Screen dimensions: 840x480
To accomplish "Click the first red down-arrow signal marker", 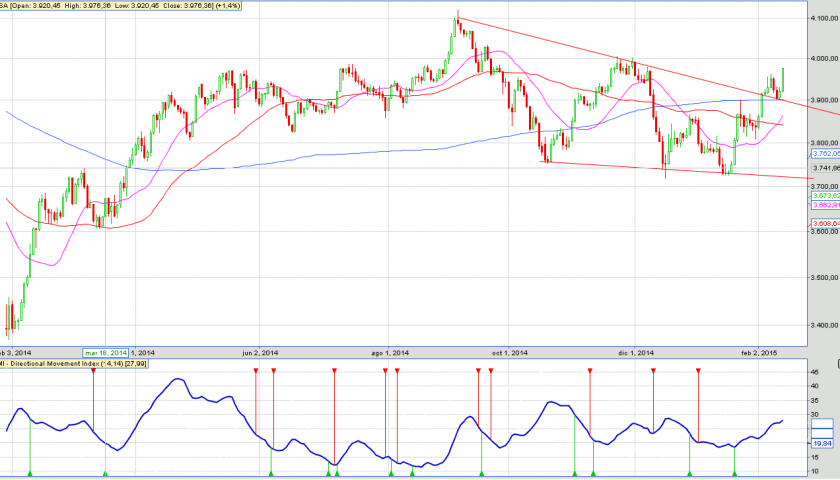I will (x=93, y=371).
